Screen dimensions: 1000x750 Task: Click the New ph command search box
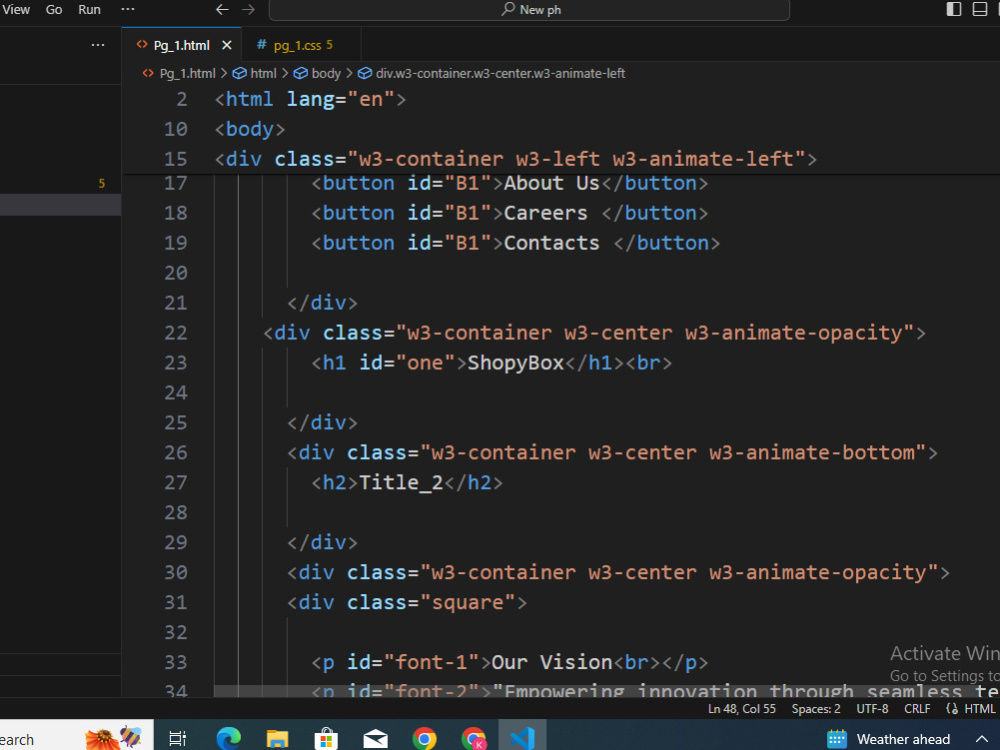(529, 10)
